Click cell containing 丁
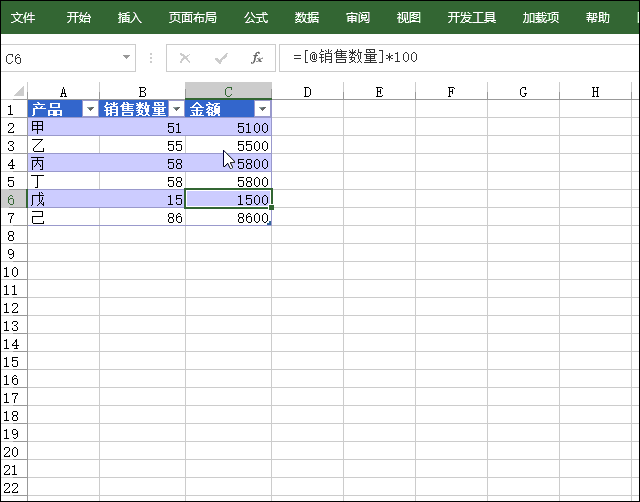The image size is (640, 502). tap(63, 181)
